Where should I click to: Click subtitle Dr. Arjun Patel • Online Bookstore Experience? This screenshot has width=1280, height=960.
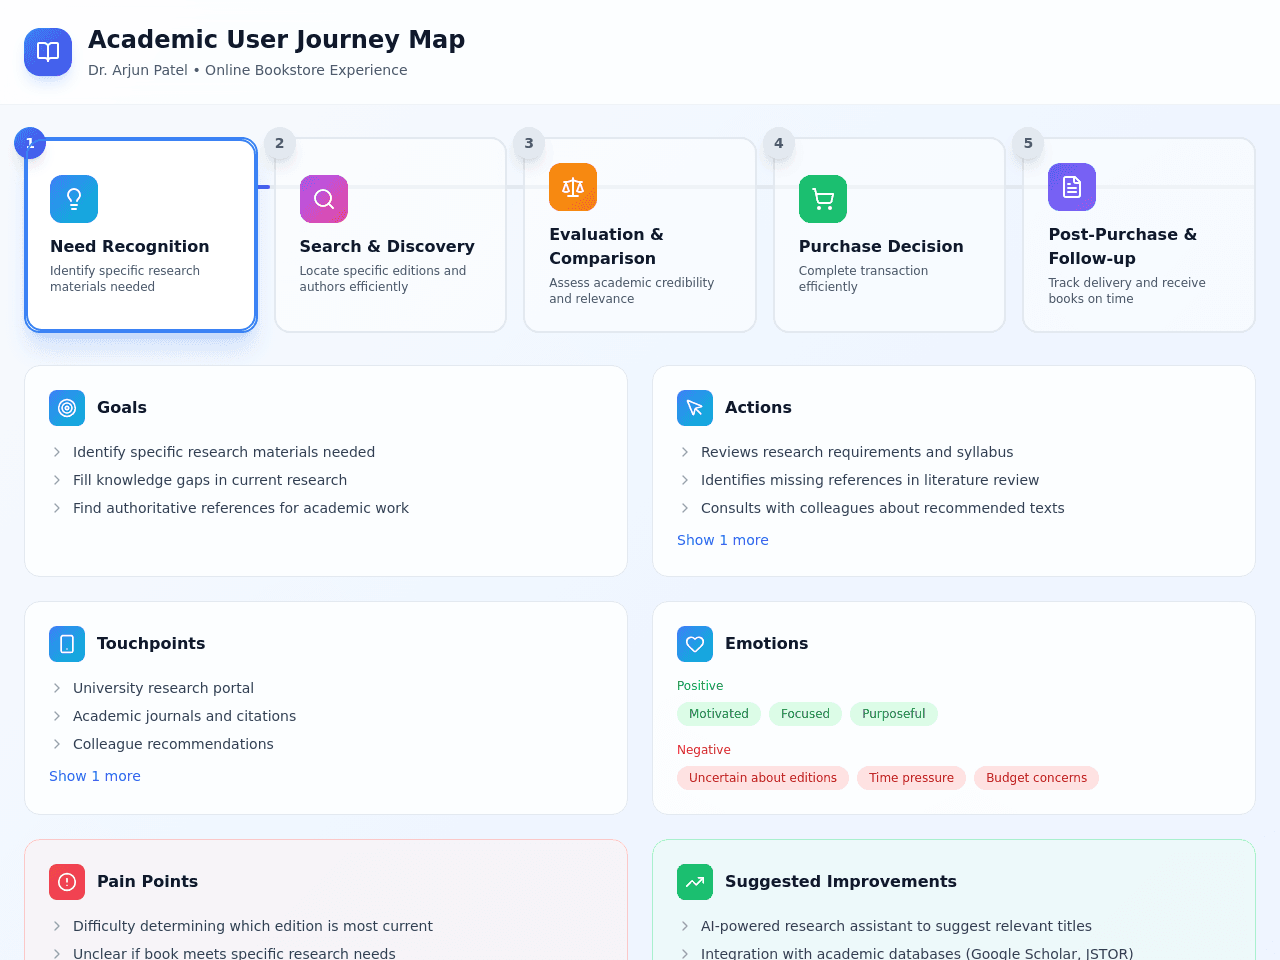247,70
